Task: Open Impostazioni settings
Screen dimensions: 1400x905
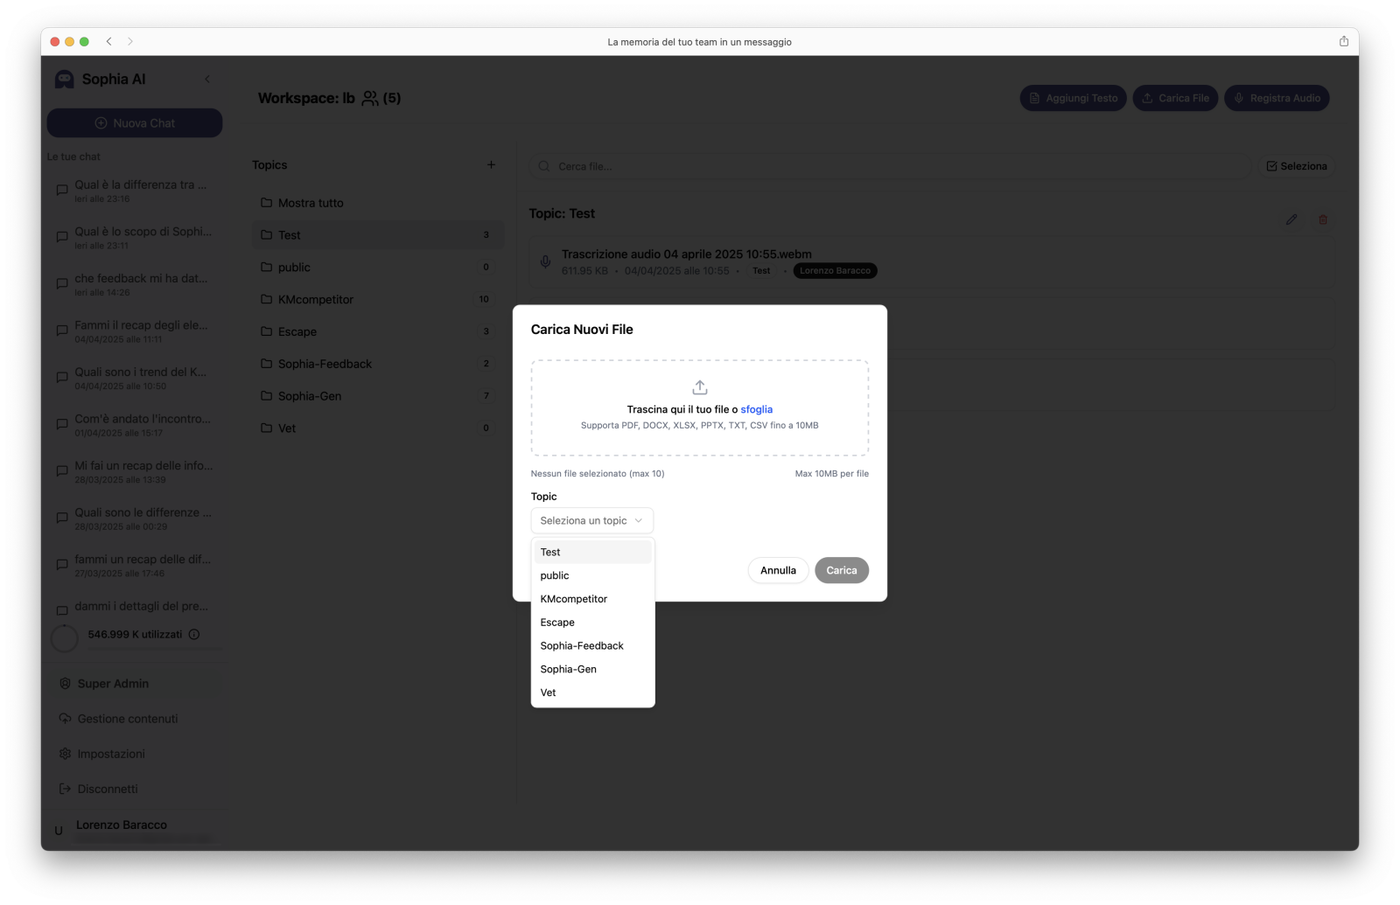Action: [135, 754]
